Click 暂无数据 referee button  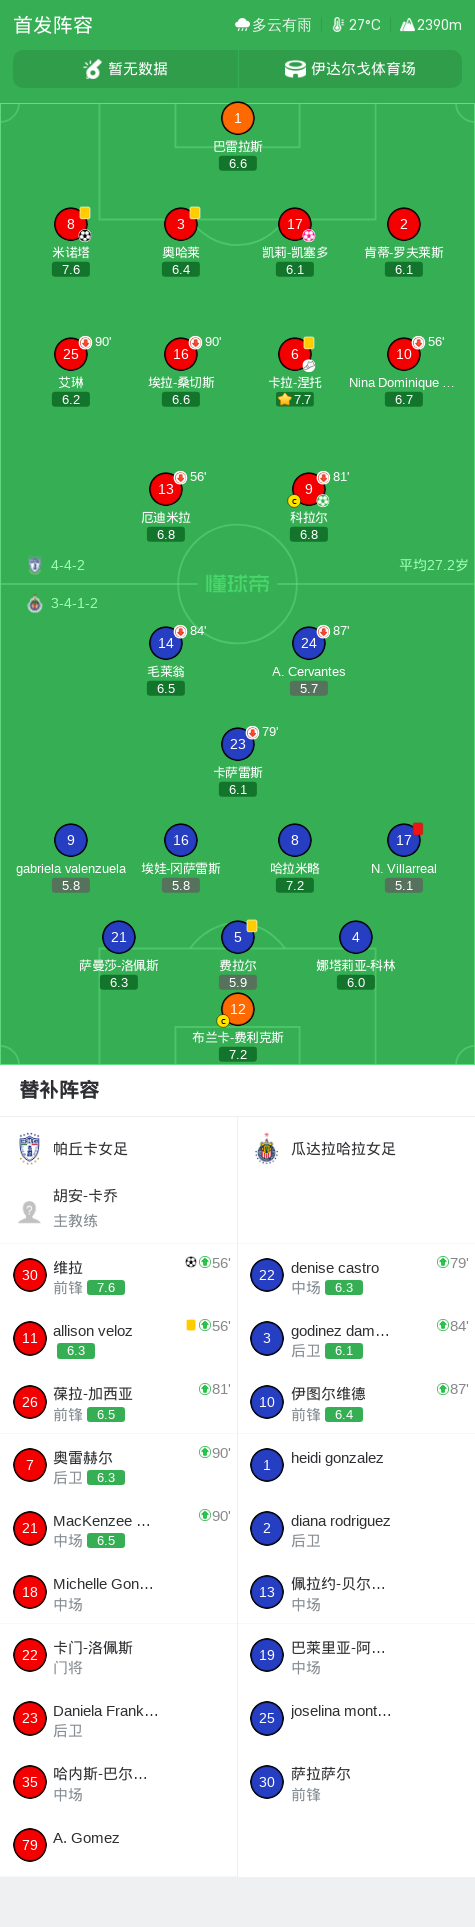click(126, 69)
